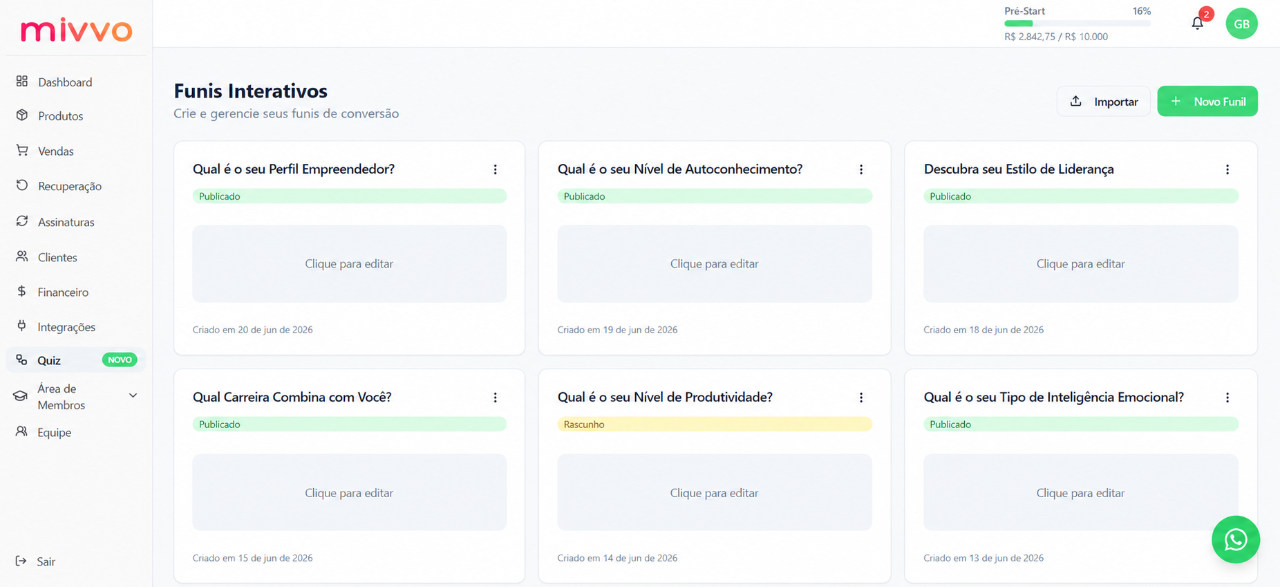Open three-dot menu on Estilo de Liderança card
Screen dimensions: 1280x587
pyautogui.click(x=1227, y=170)
